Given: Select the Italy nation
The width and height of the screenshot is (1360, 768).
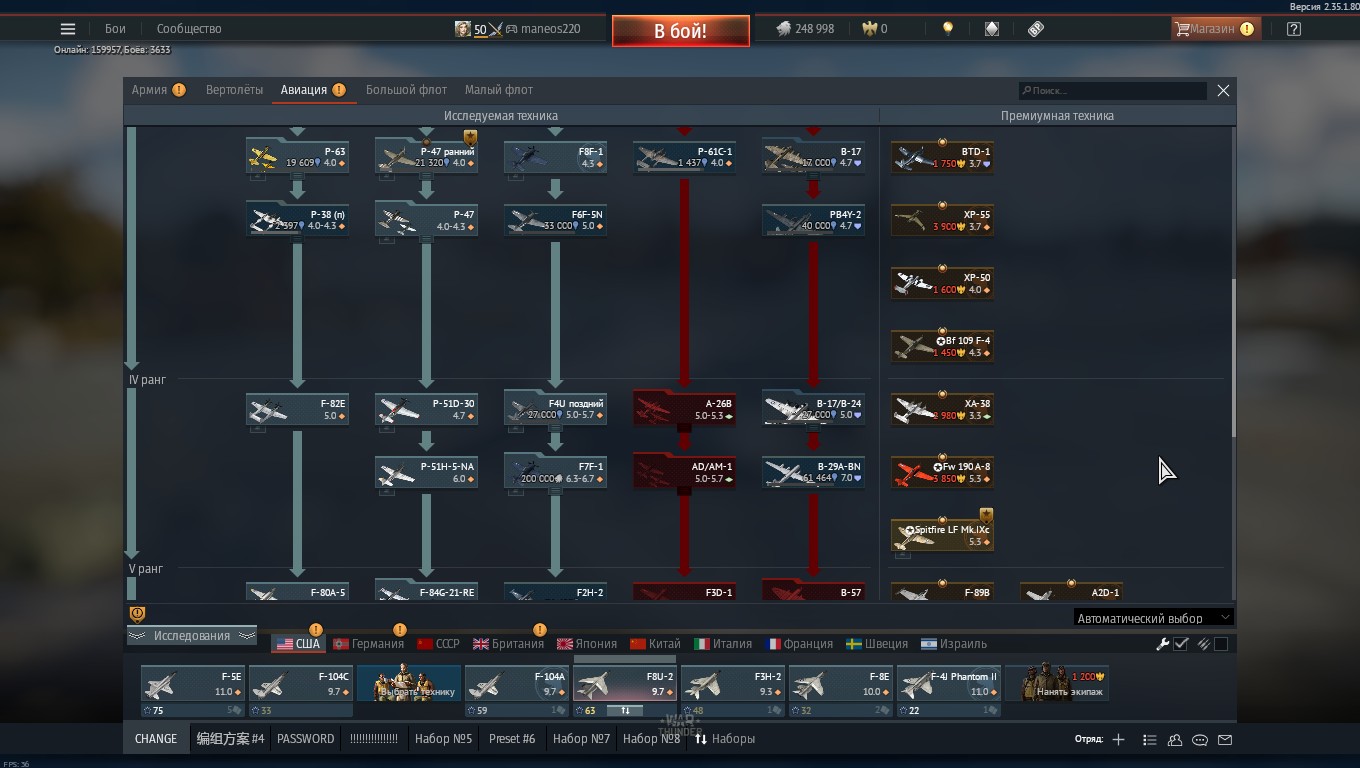Looking at the screenshot, I should 723,644.
